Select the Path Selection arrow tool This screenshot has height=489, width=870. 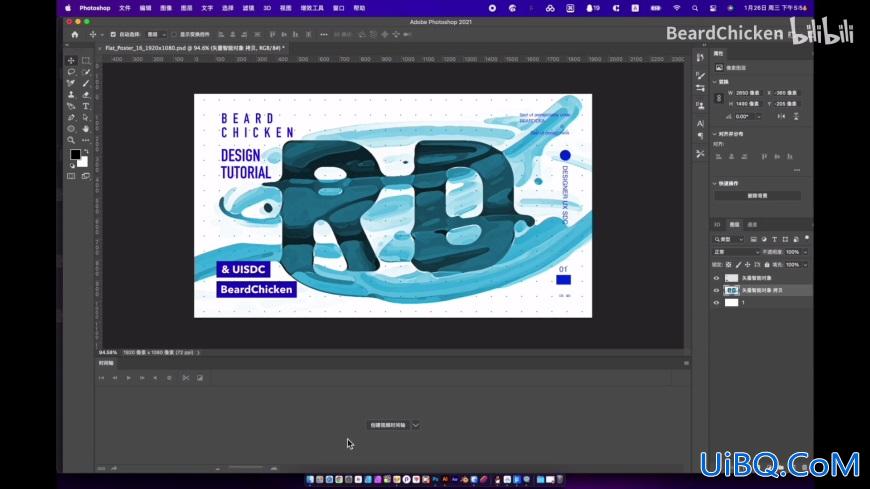point(85,118)
